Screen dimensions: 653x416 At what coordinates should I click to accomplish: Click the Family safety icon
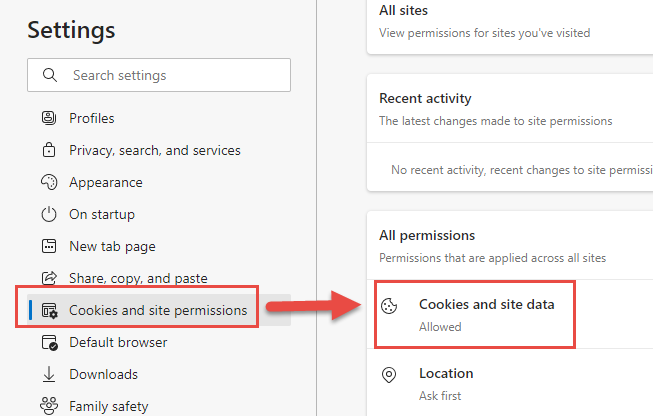tap(49, 406)
